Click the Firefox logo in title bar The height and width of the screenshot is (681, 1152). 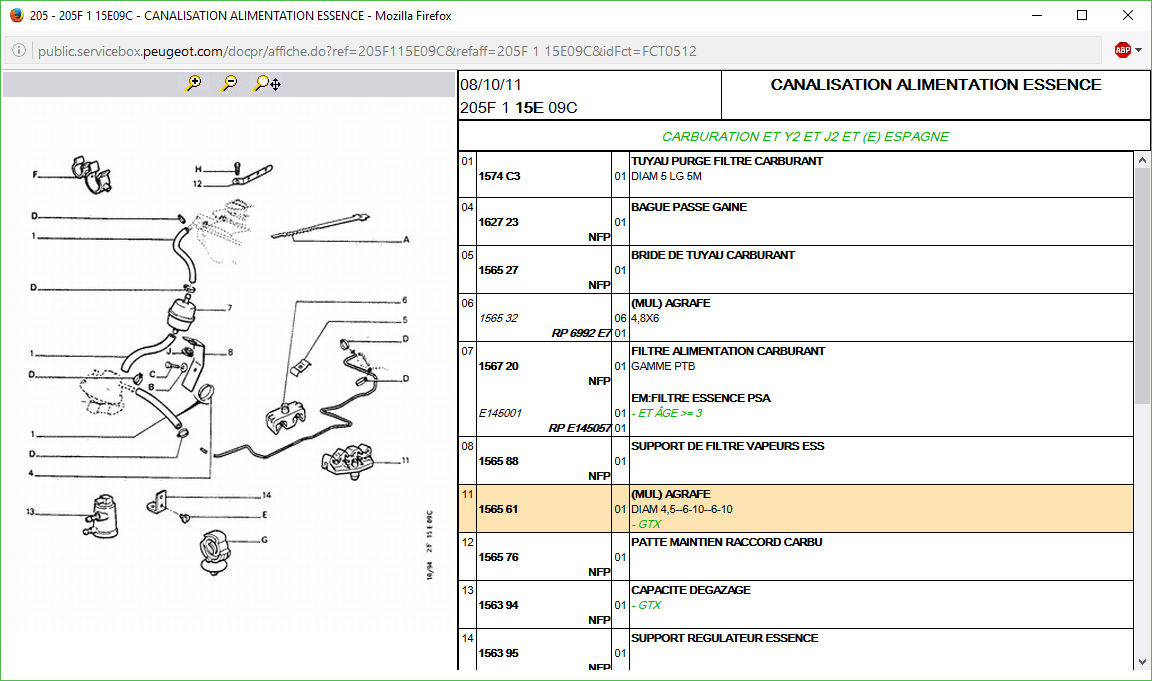(x=16, y=15)
